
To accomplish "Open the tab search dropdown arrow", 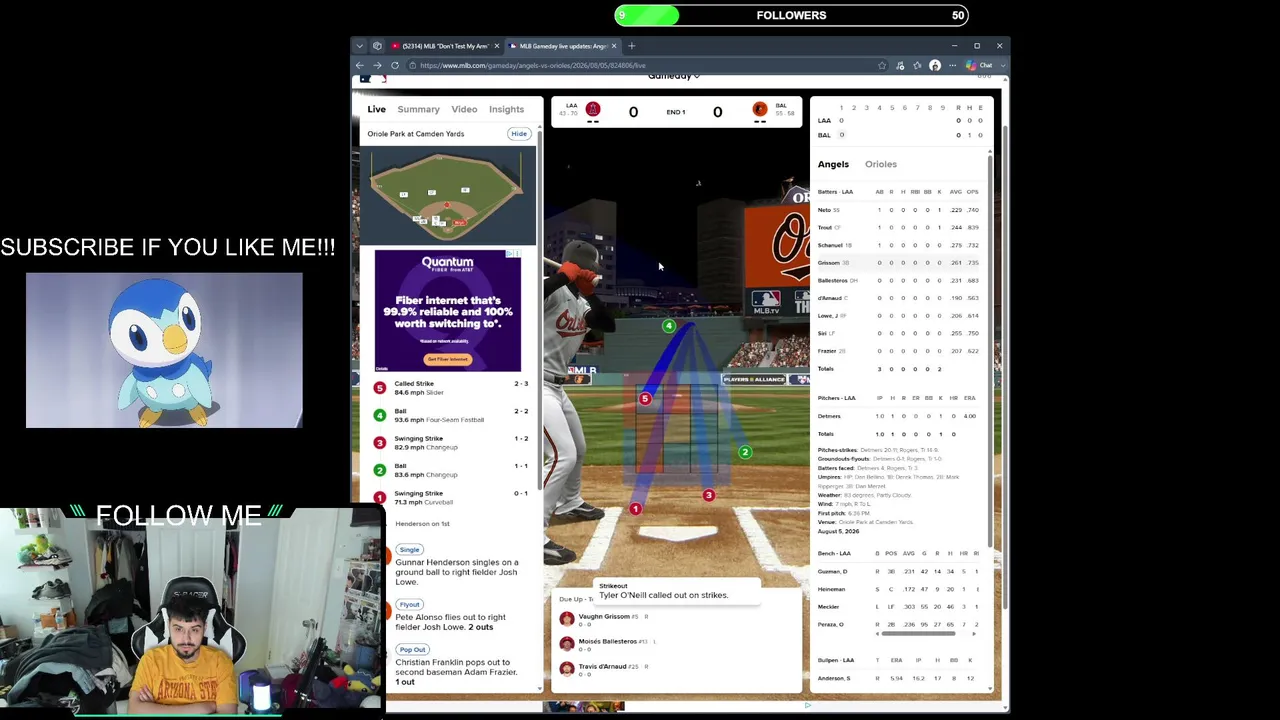I will coord(359,46).
